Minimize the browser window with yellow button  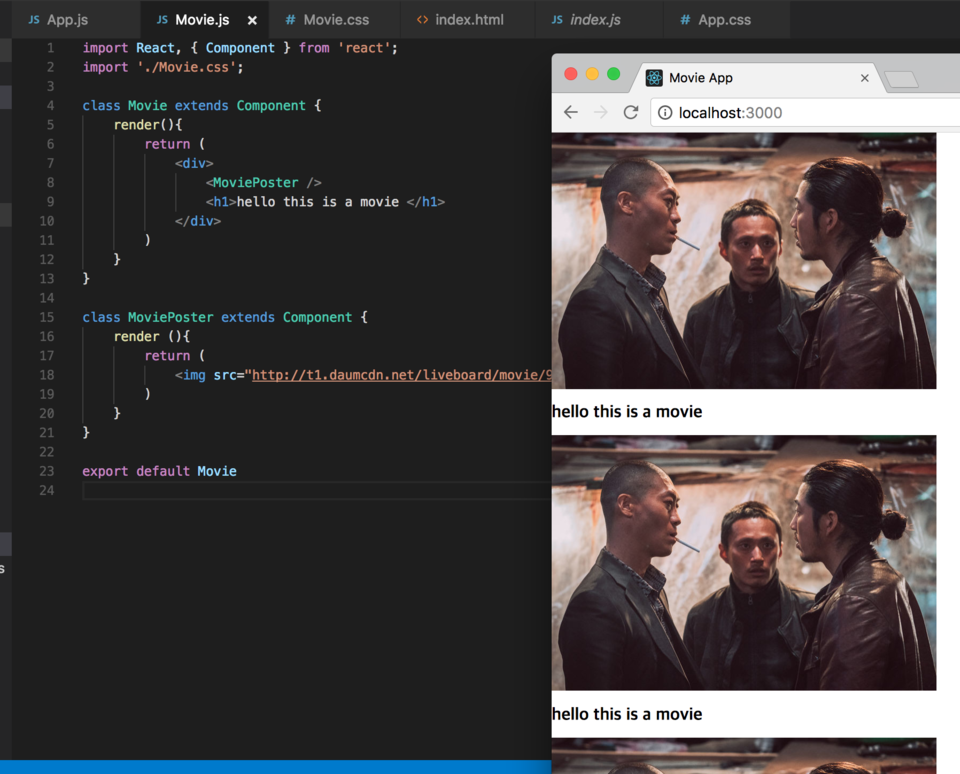(x=592, y=74)
